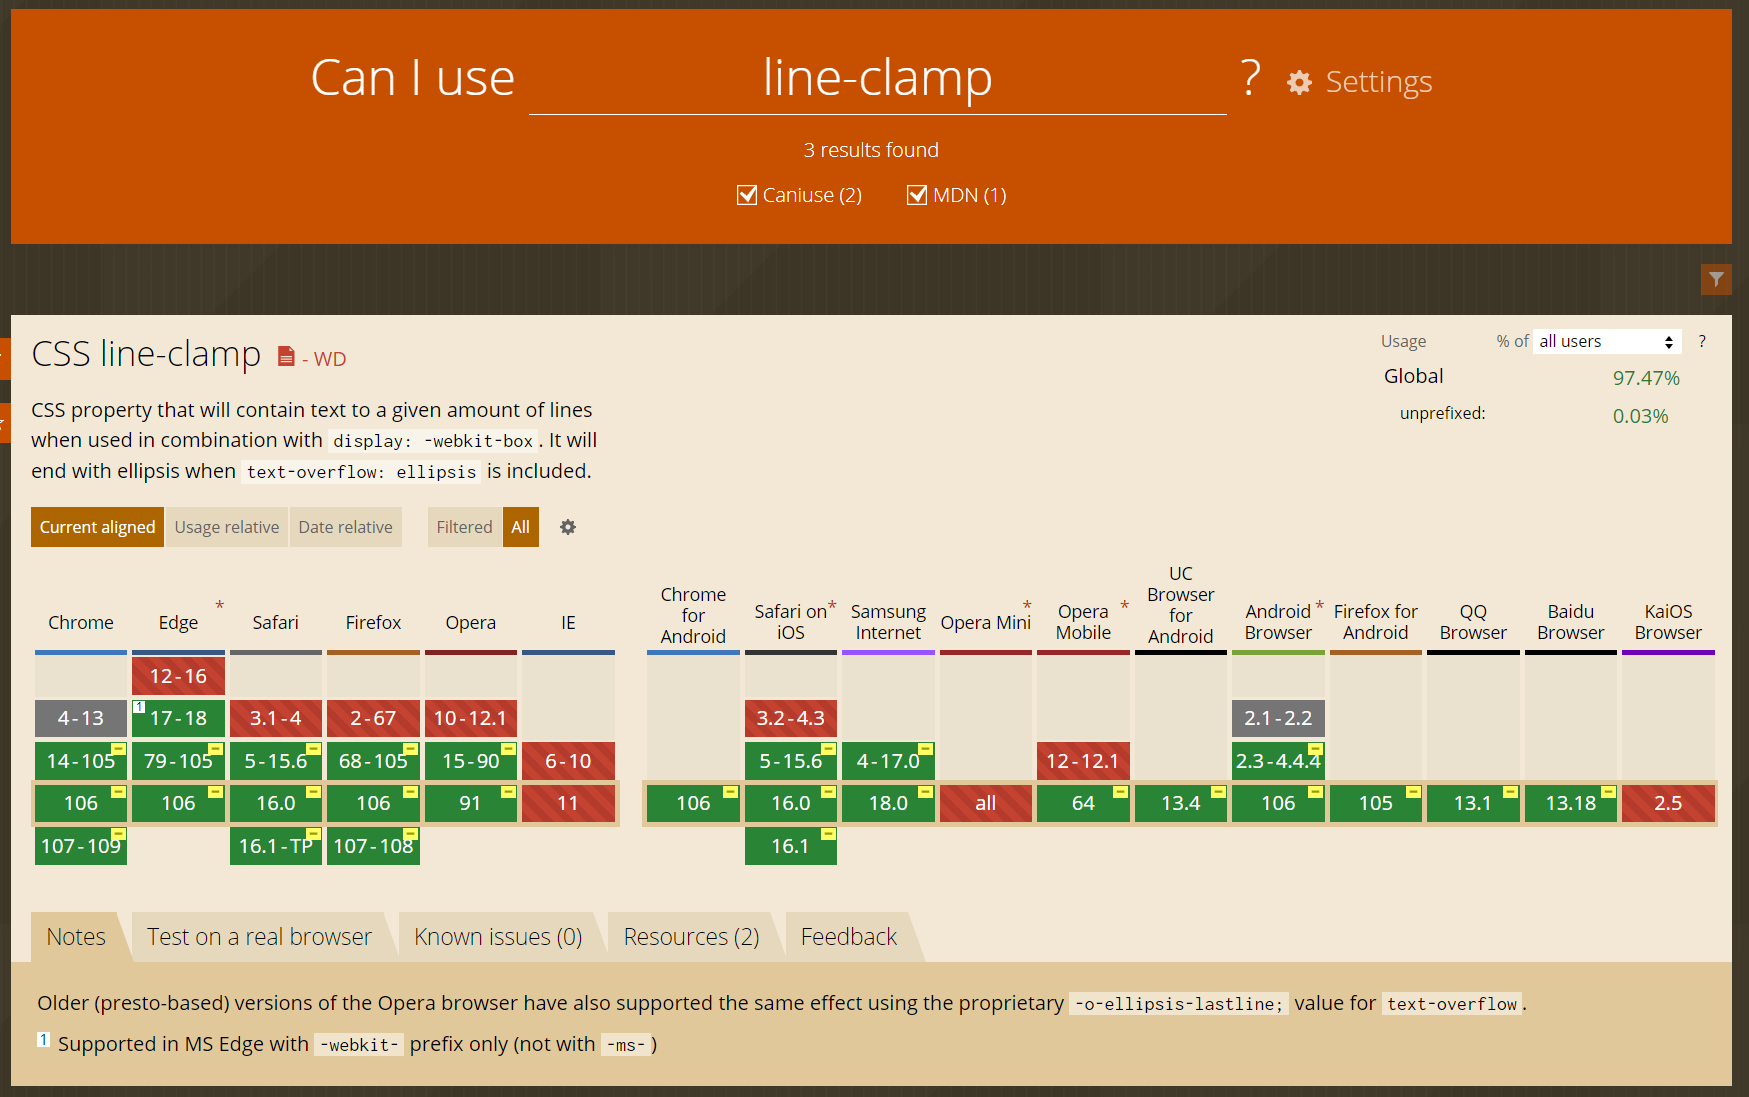Screen dimensions: 1749x1097
Task: Click the Edge column header
Action: tap(178, 622)
